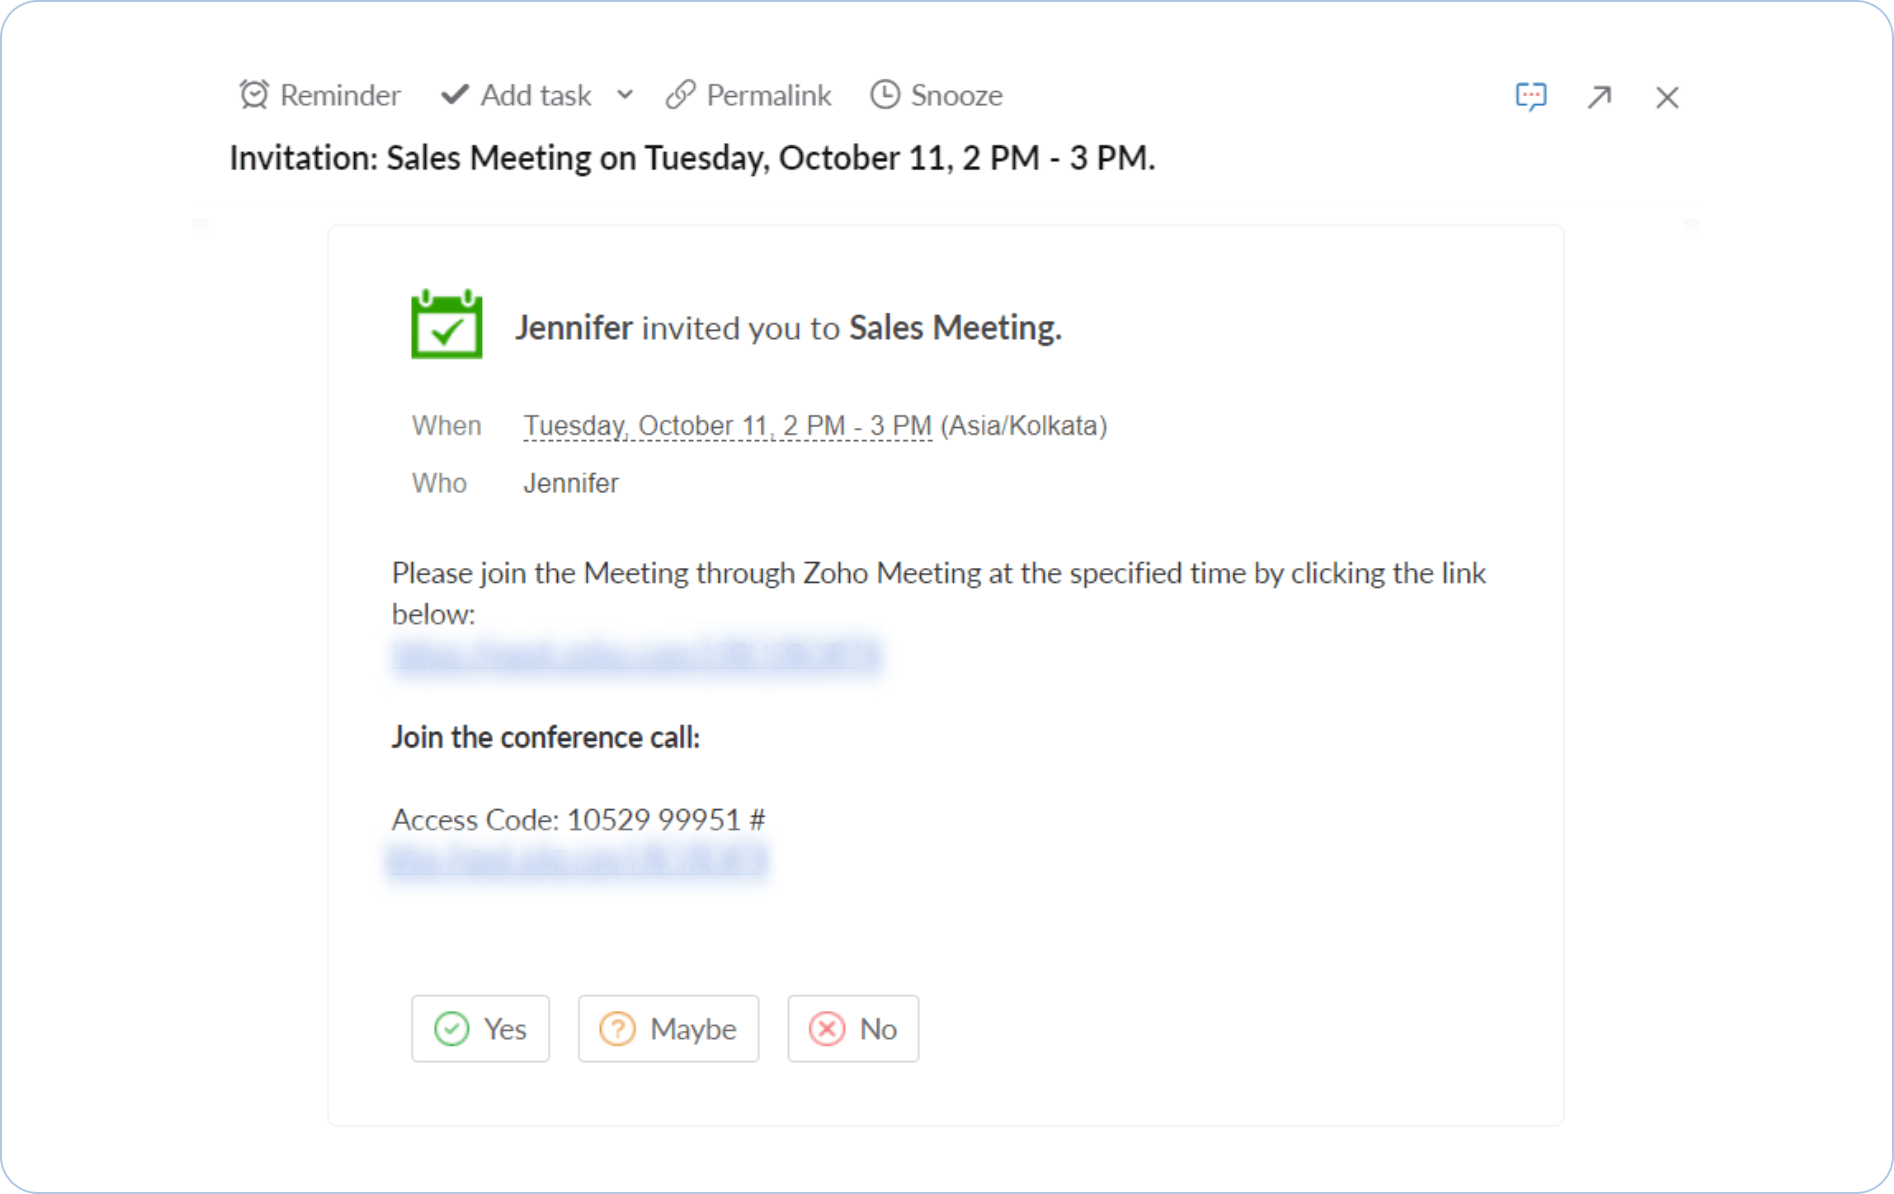Click the green calendar invitation icon
The width and height of the screenshot is (1894, 1194).
tap(447, 325)
